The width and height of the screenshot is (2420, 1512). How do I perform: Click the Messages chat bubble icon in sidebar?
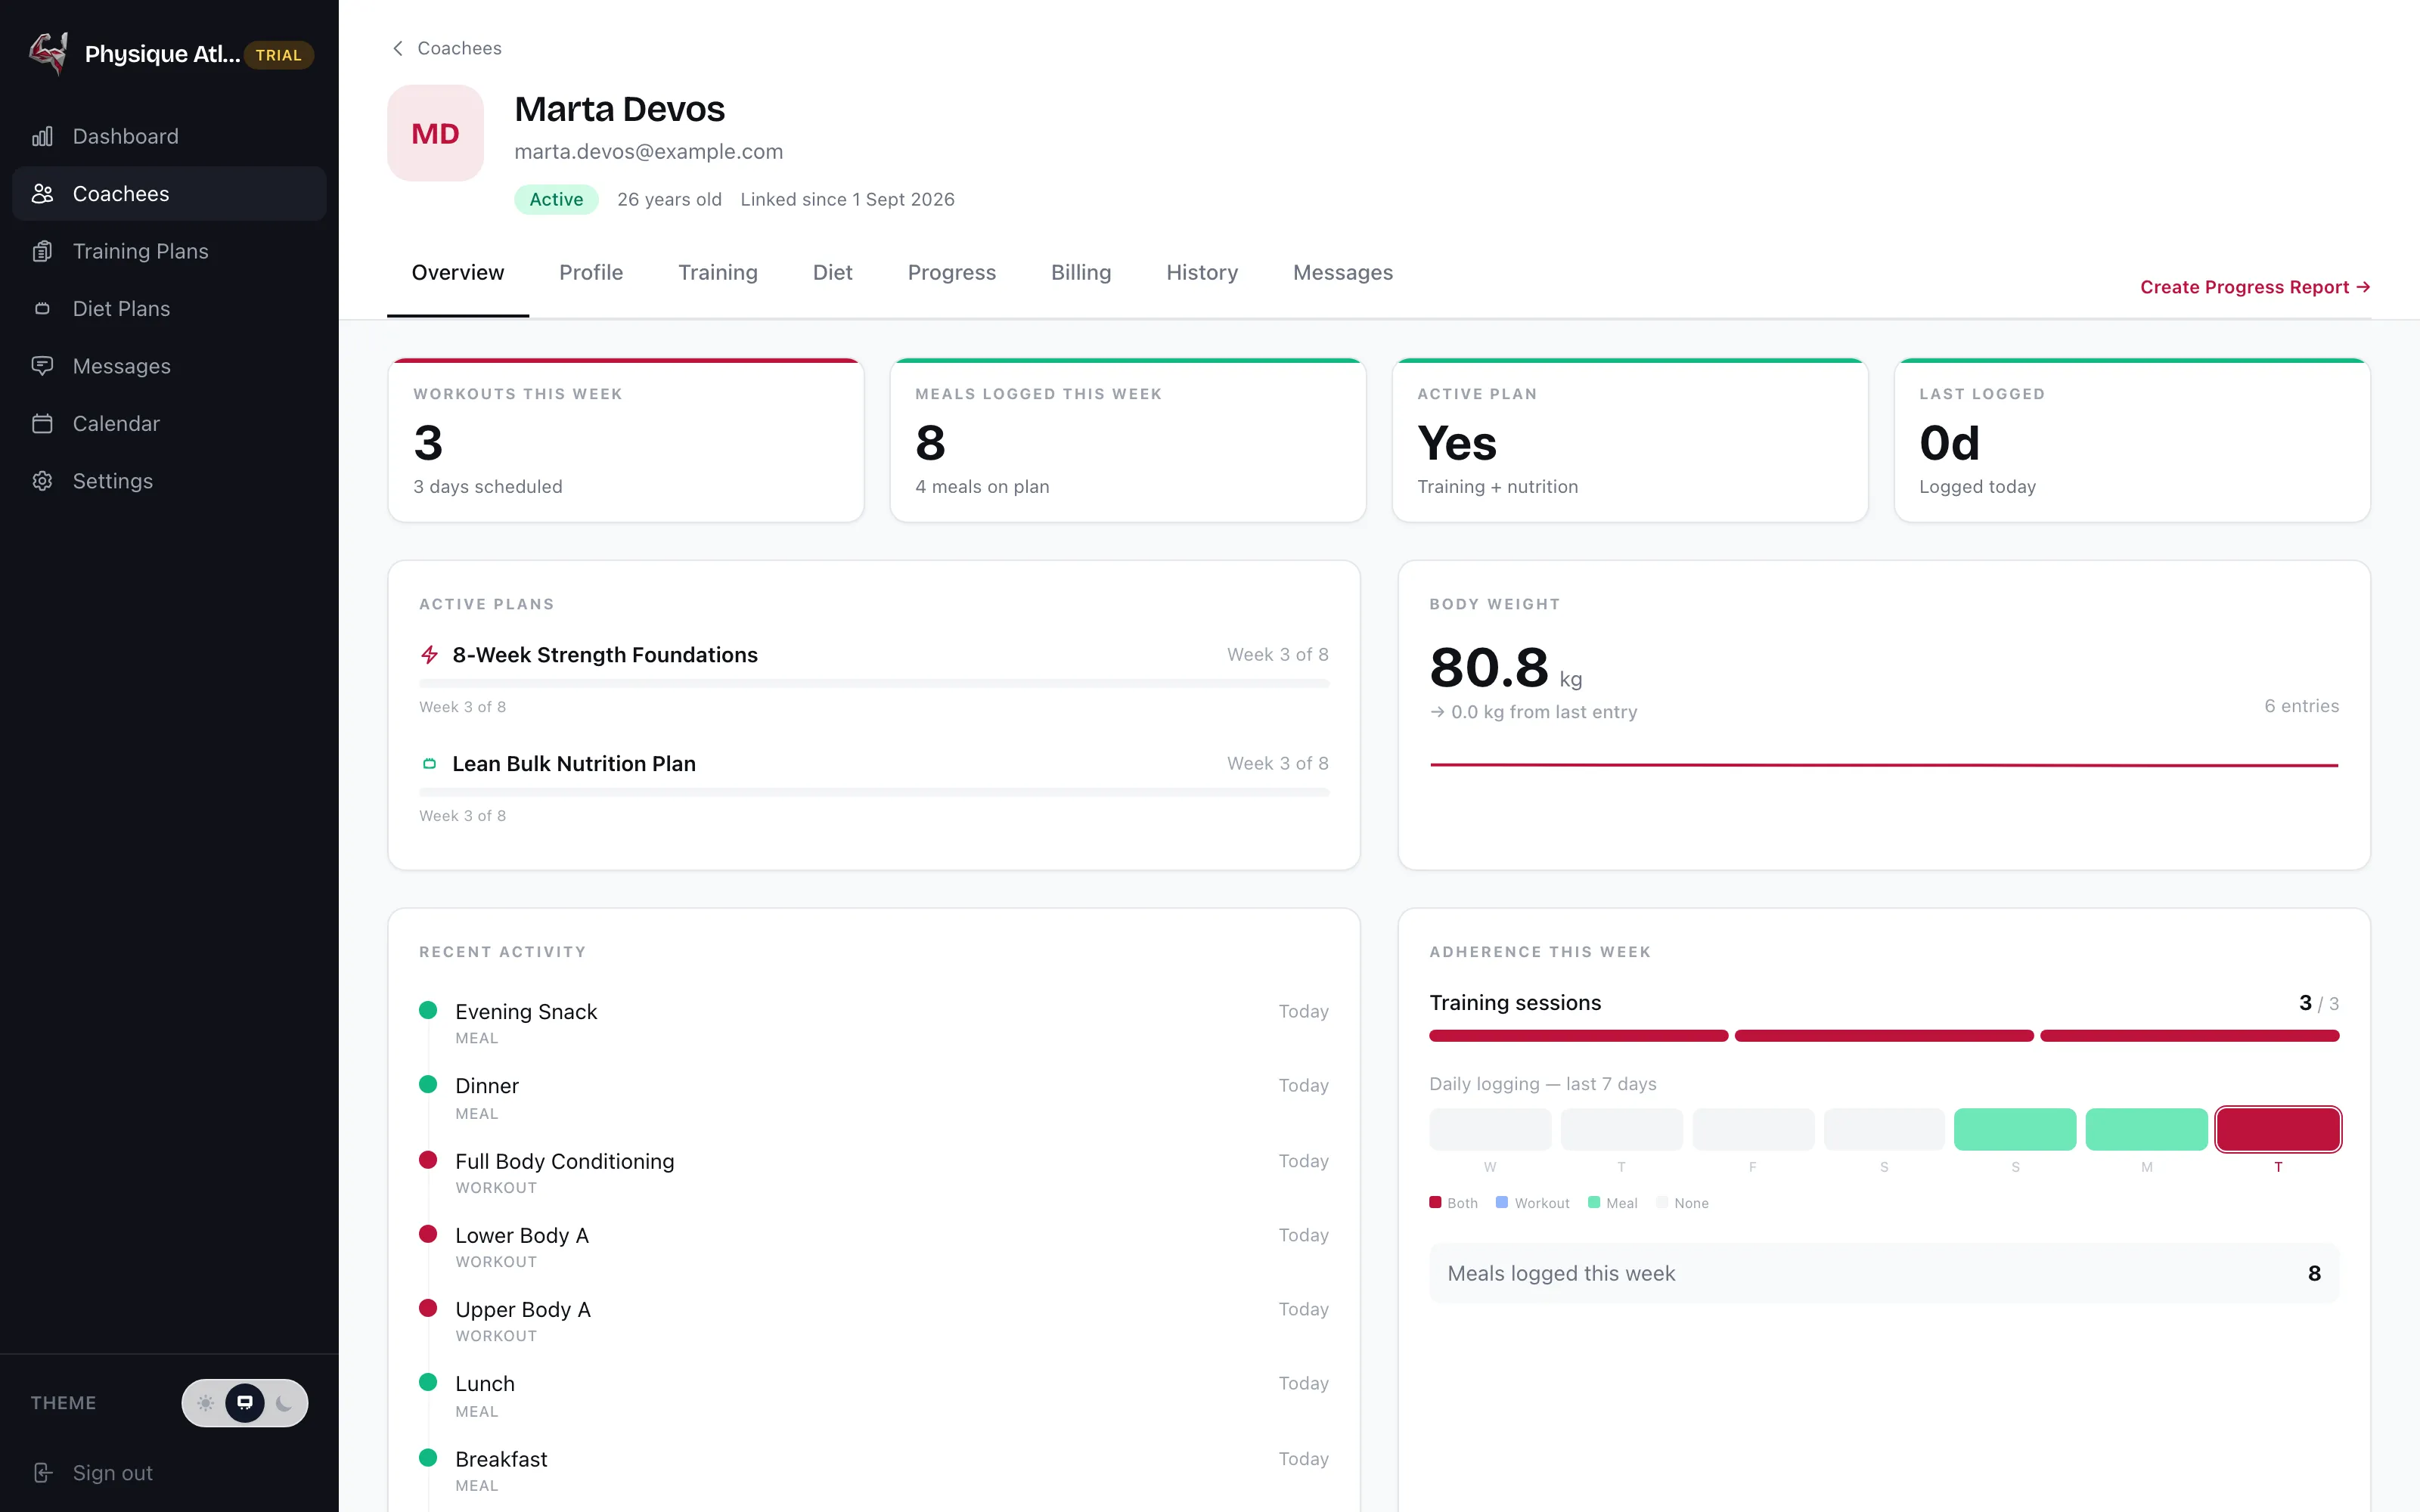pos(42,366)
